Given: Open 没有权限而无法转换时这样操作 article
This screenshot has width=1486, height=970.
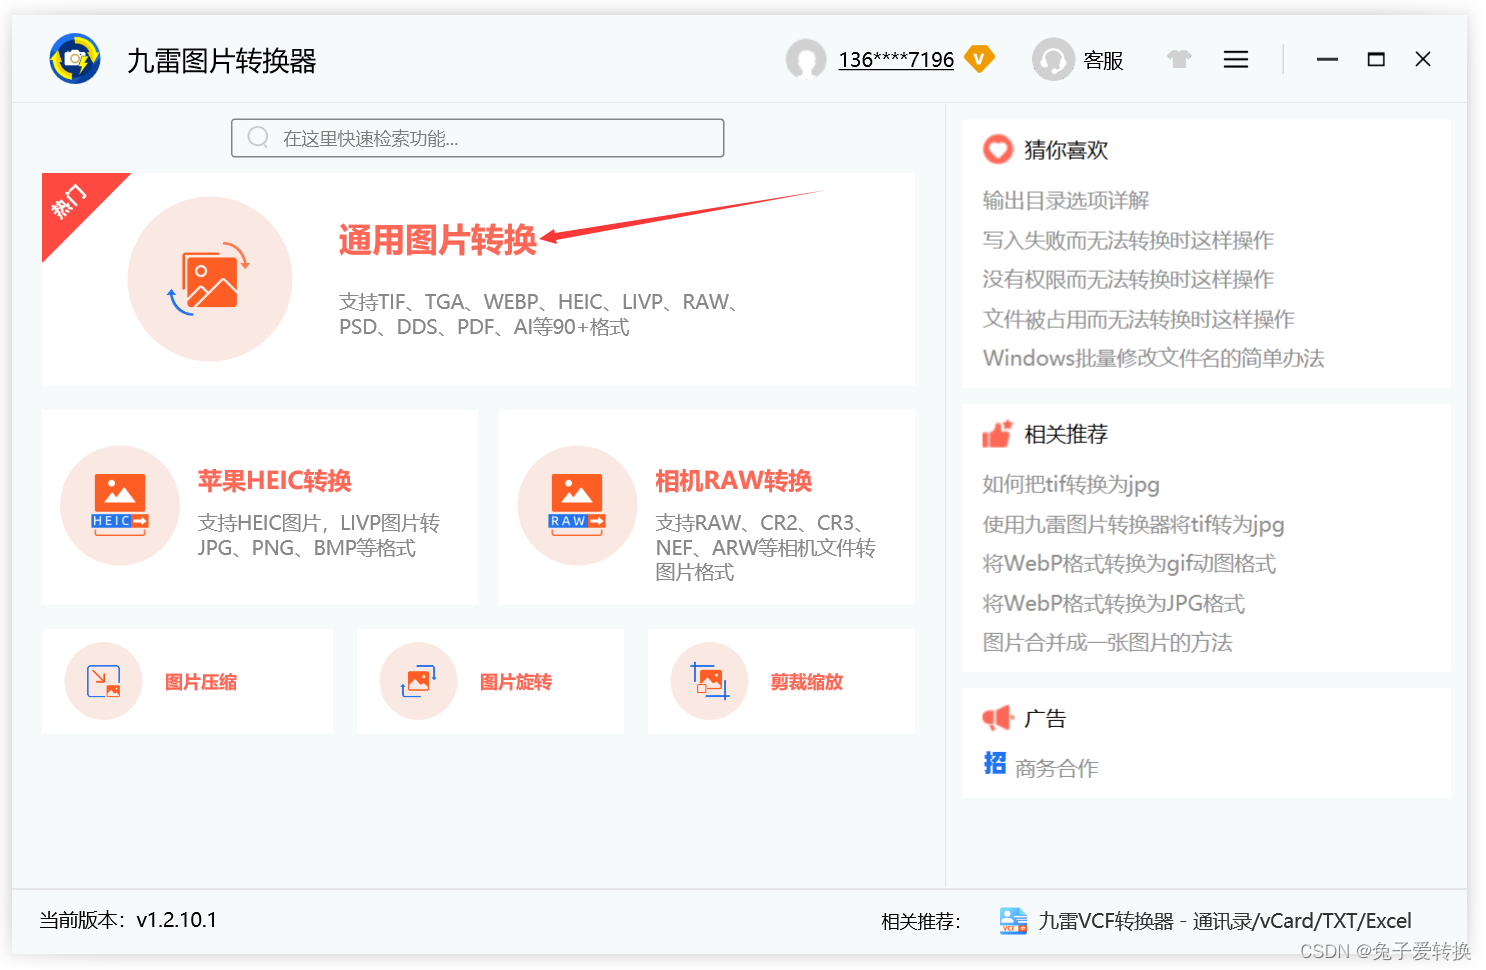Looking at the screenshot, I should pyautogui.click(x=1128, y=279).
